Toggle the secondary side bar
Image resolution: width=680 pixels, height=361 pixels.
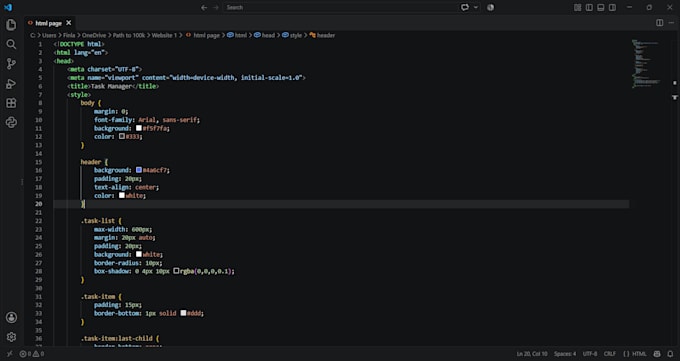(612, 7)
